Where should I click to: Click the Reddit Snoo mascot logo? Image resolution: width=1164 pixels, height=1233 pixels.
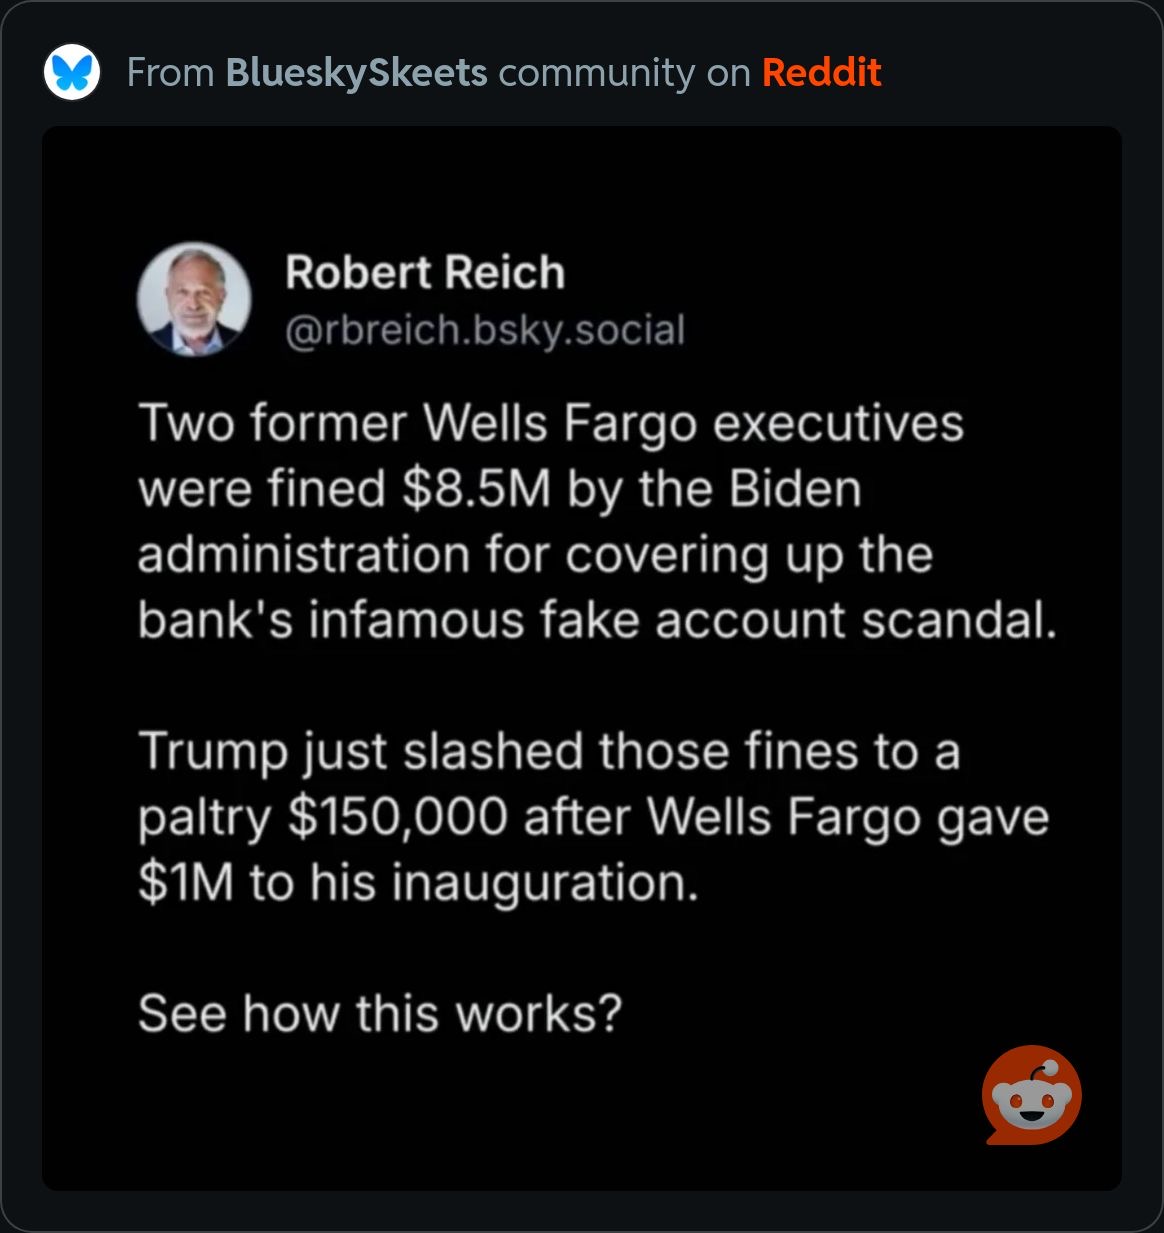click(1031, 1096)
